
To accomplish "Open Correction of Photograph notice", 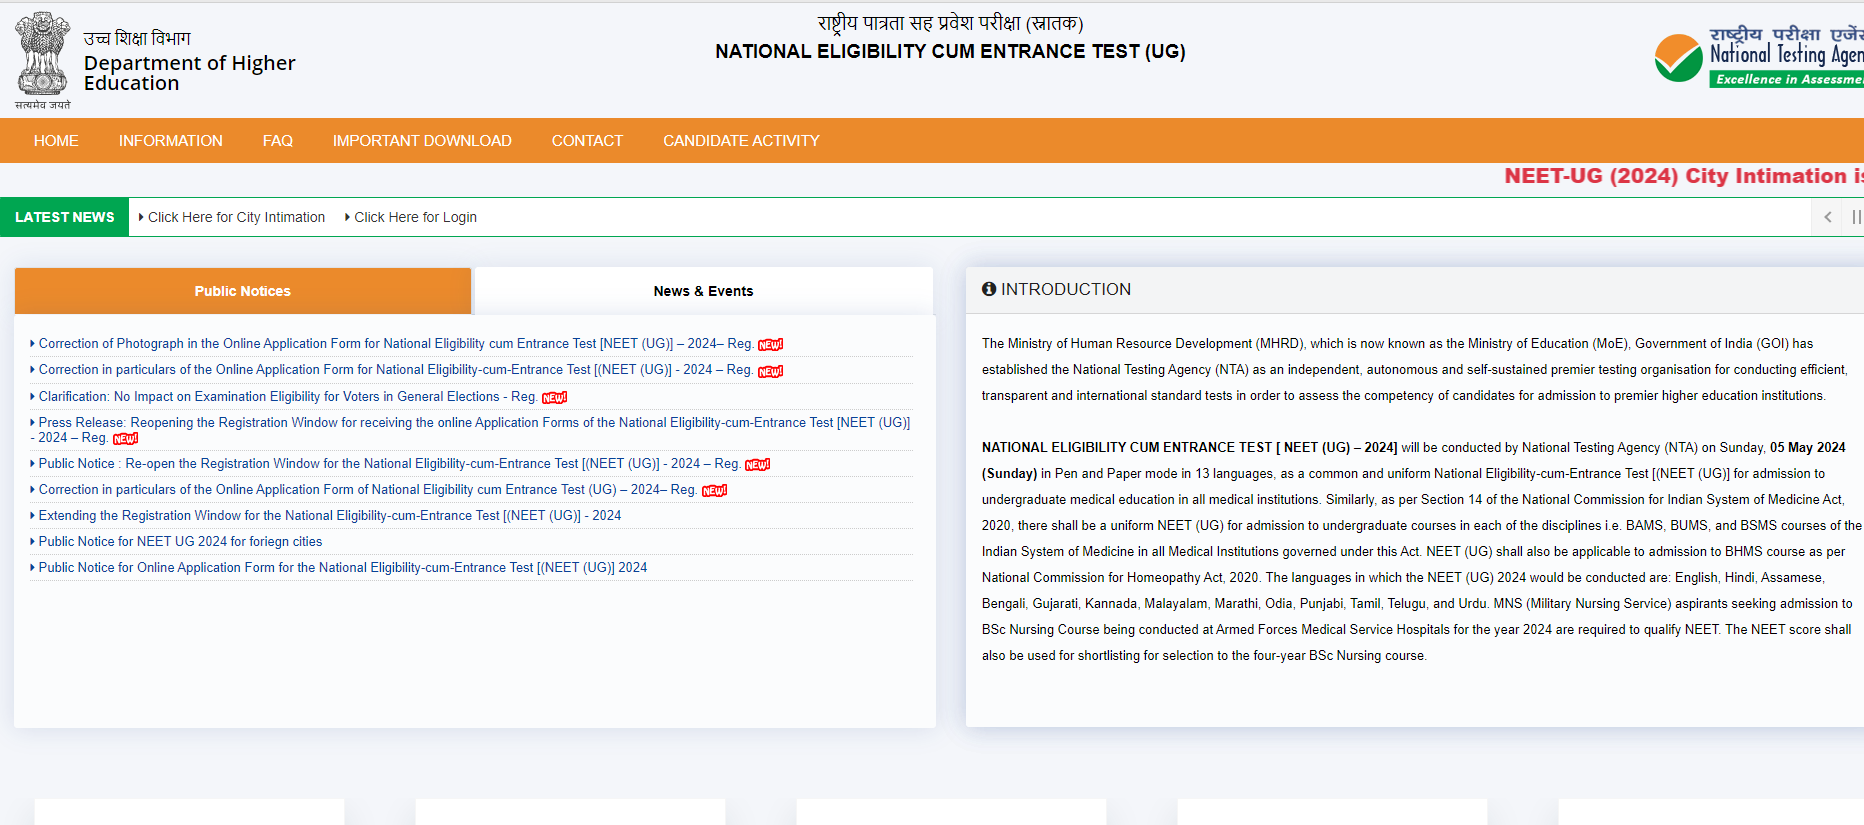I will (396, 343).
